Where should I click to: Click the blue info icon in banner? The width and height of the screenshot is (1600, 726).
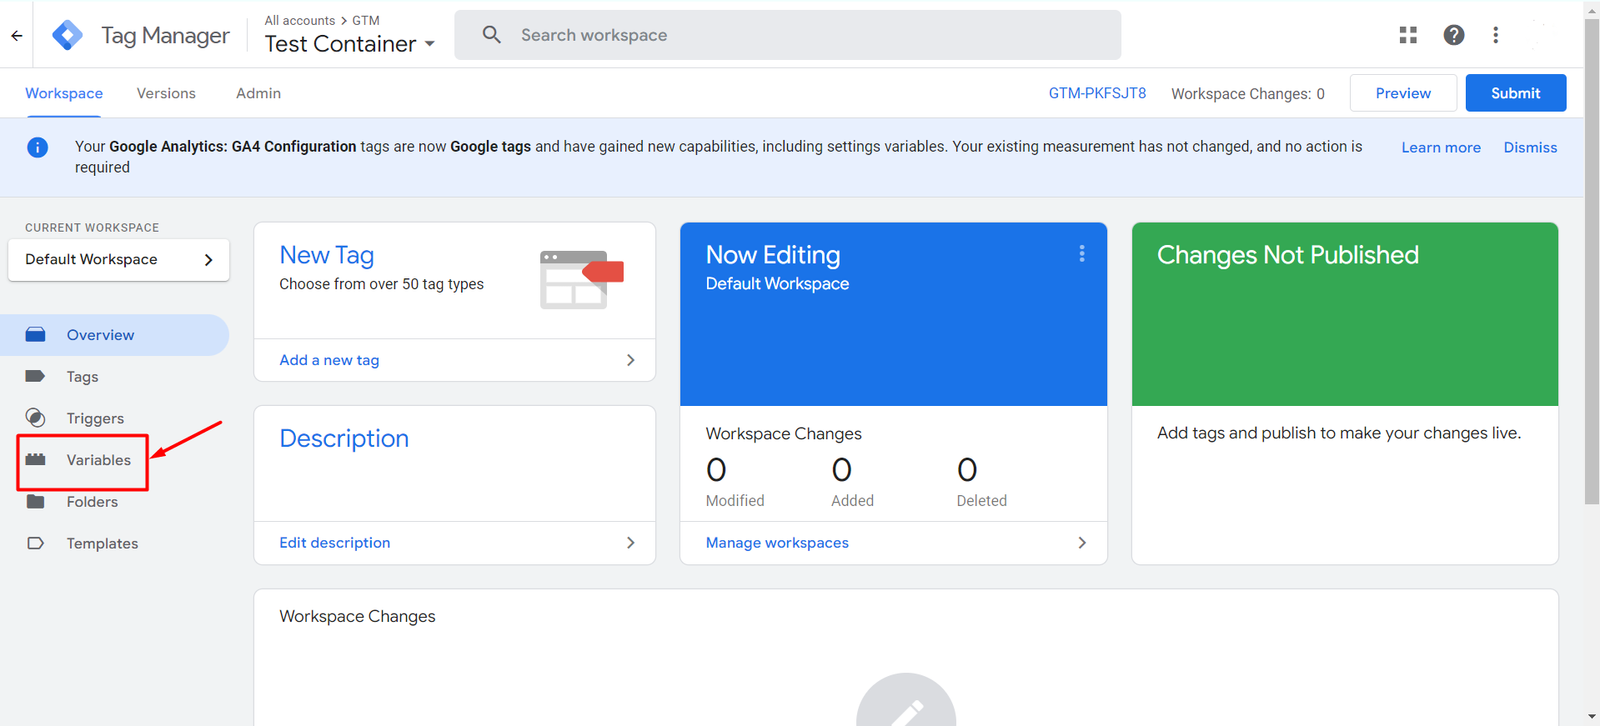[x=37, y=148]
